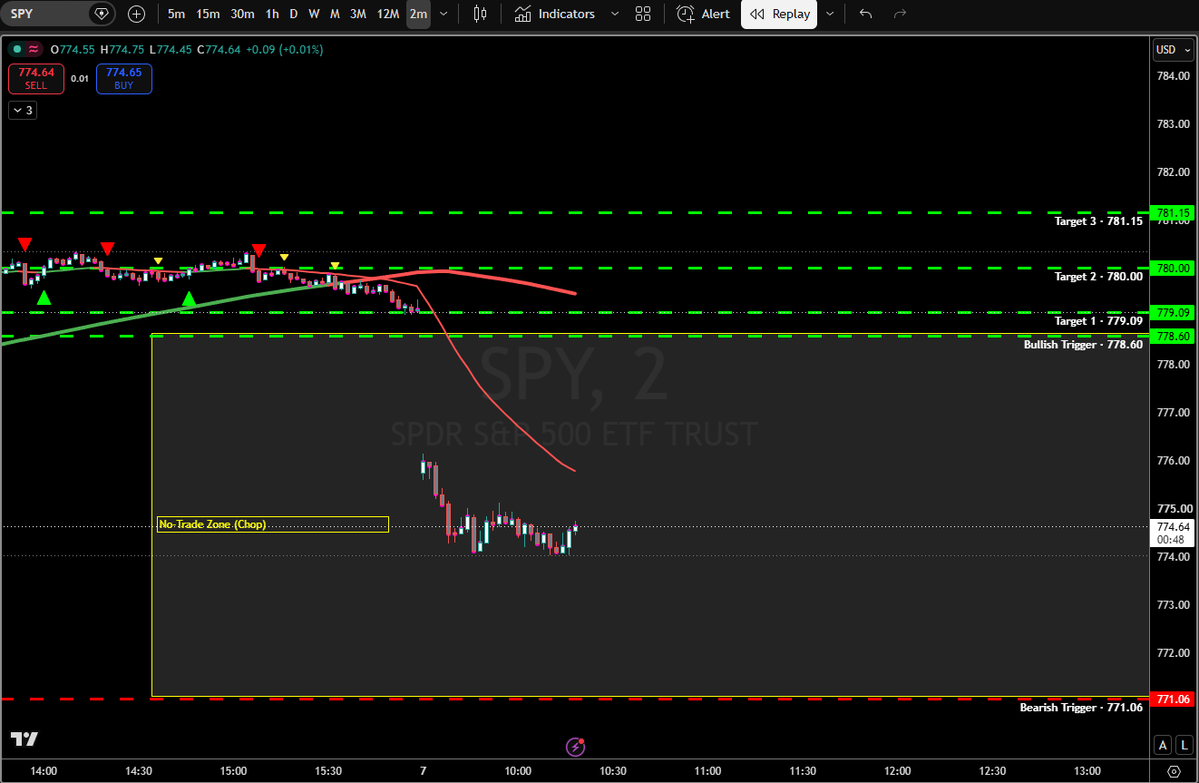The image size is (1199, 783).
Task: Click the 774.64 SELL button
Action: (36, 79)
